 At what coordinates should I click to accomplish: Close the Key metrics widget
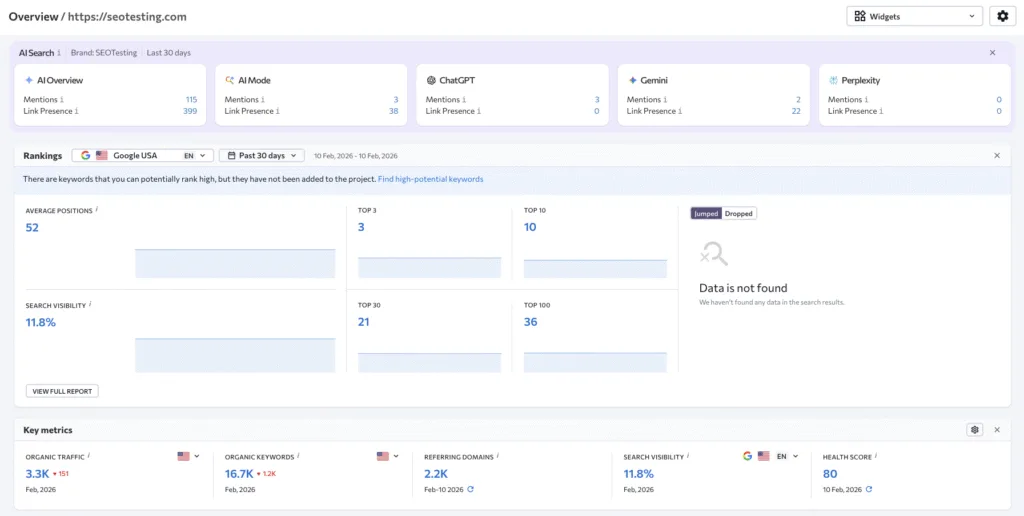[x=997, y=430]
